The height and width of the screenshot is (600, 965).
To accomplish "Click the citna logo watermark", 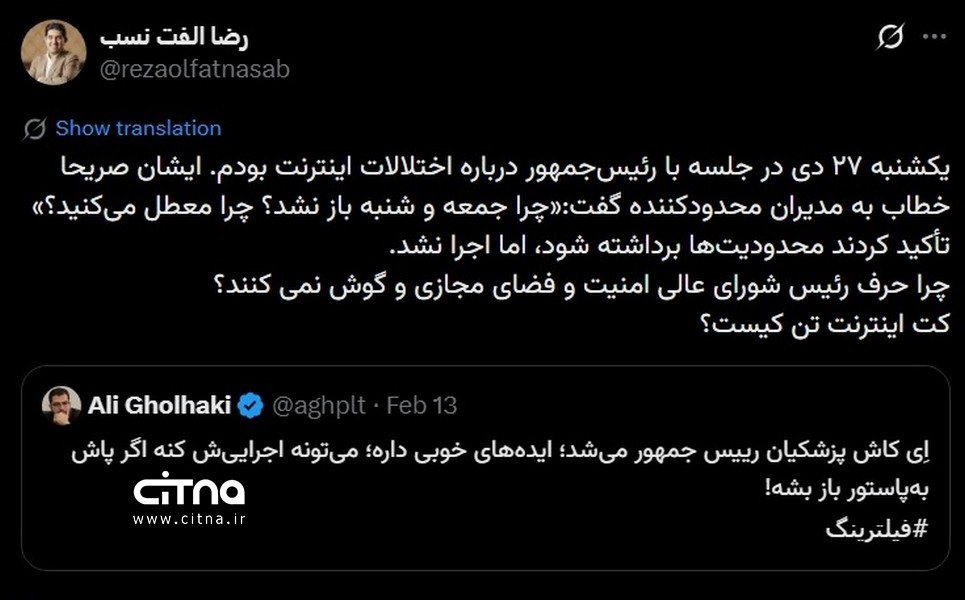I will pyautogui.click(x=189, y=489).
